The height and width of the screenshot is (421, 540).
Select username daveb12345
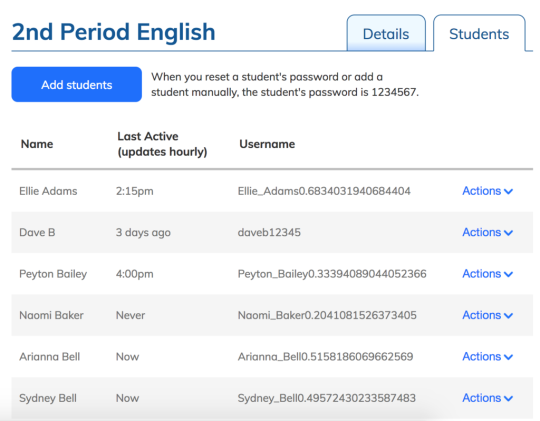click(x=269, y=232)
